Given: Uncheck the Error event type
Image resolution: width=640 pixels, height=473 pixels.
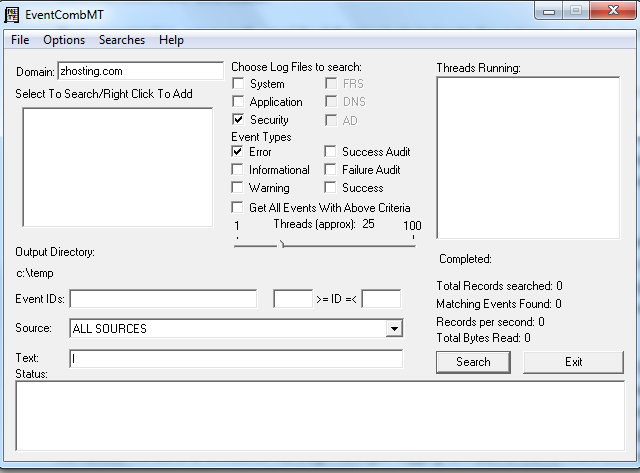Looking at the screenshot, I should click(x=237, y=151).
